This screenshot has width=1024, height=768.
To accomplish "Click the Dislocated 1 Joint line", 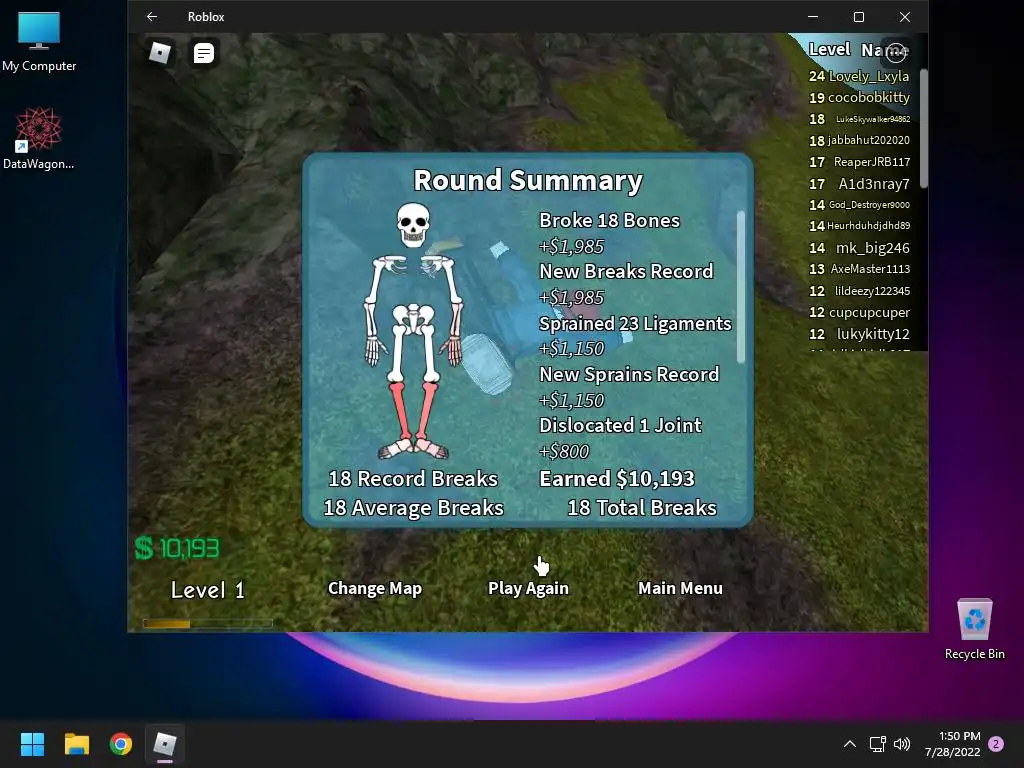I will pos(620,426).
